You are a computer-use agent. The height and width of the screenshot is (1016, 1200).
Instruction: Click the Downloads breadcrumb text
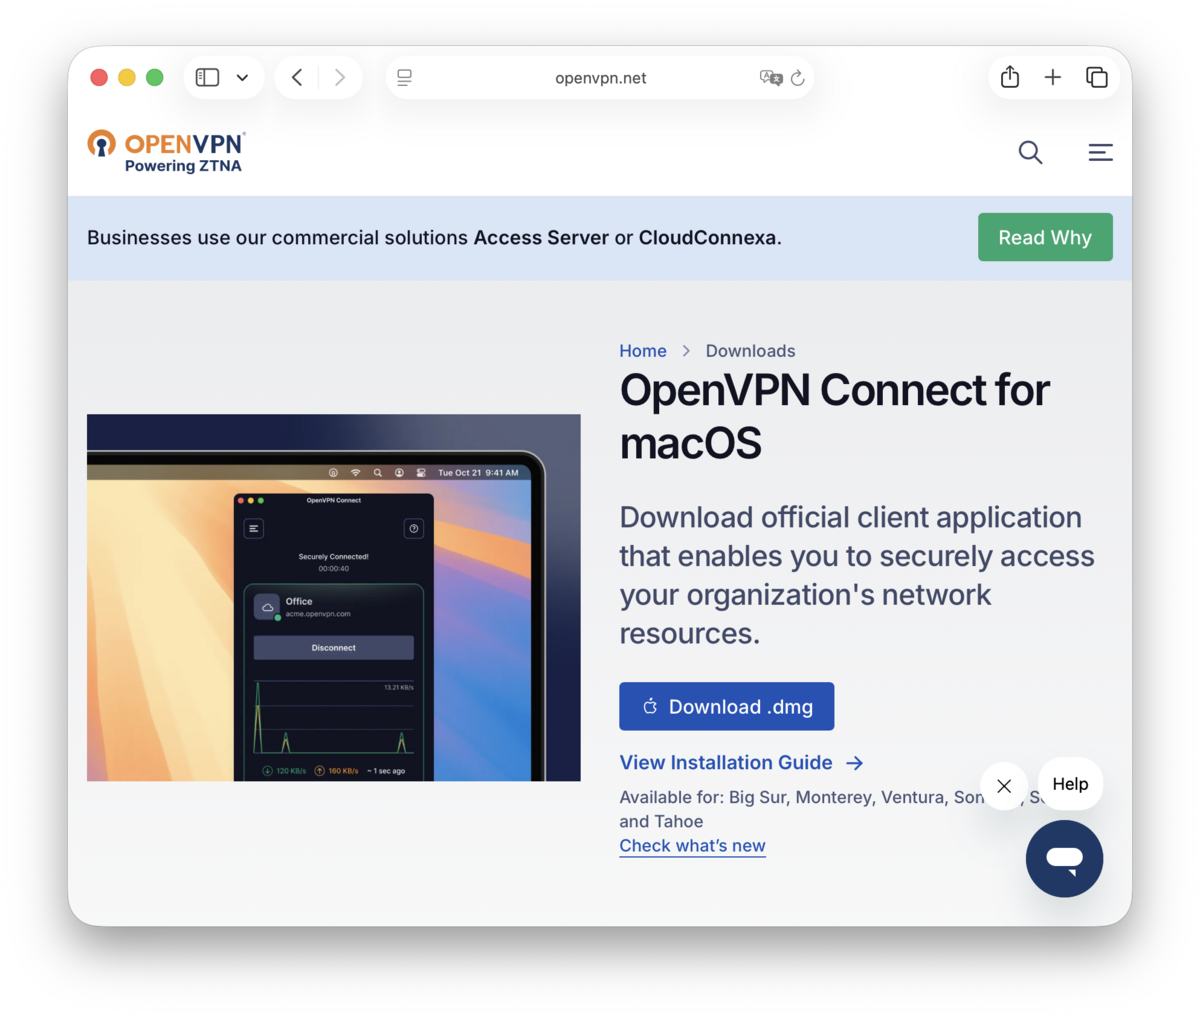click(x=750, y=351)
